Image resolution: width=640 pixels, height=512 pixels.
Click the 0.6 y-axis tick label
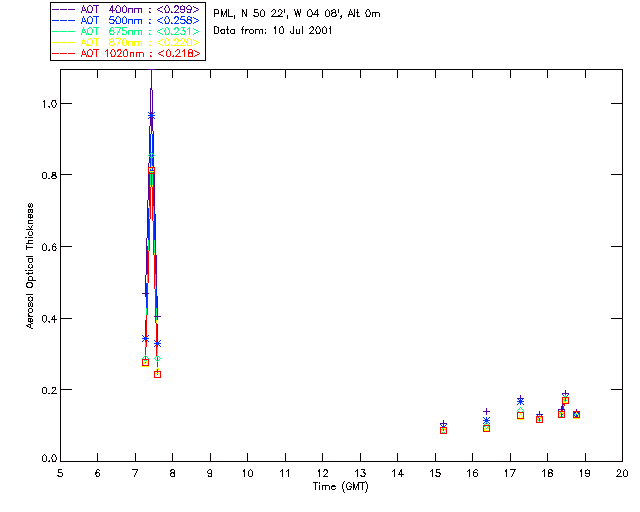click(x=49, y=247)
